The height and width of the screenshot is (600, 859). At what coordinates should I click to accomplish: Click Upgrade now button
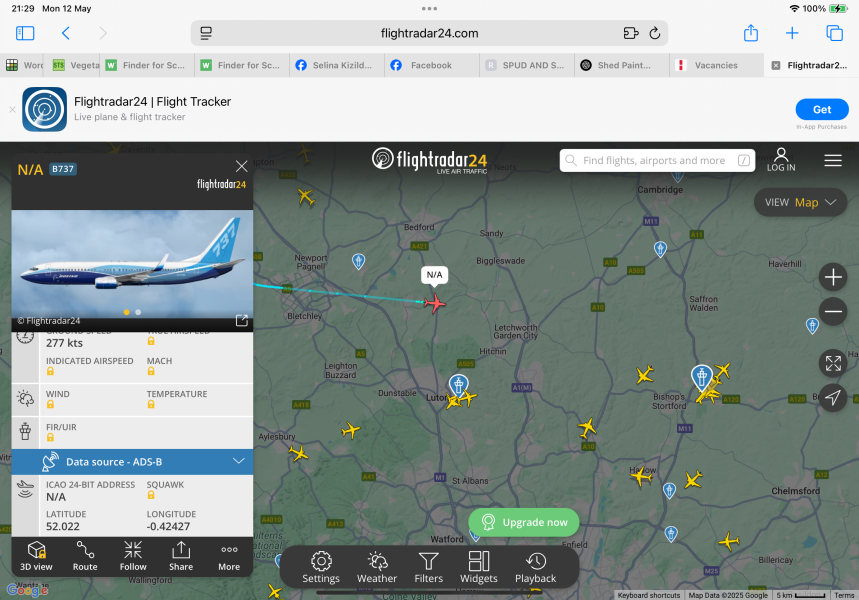[x=524, y=522]
